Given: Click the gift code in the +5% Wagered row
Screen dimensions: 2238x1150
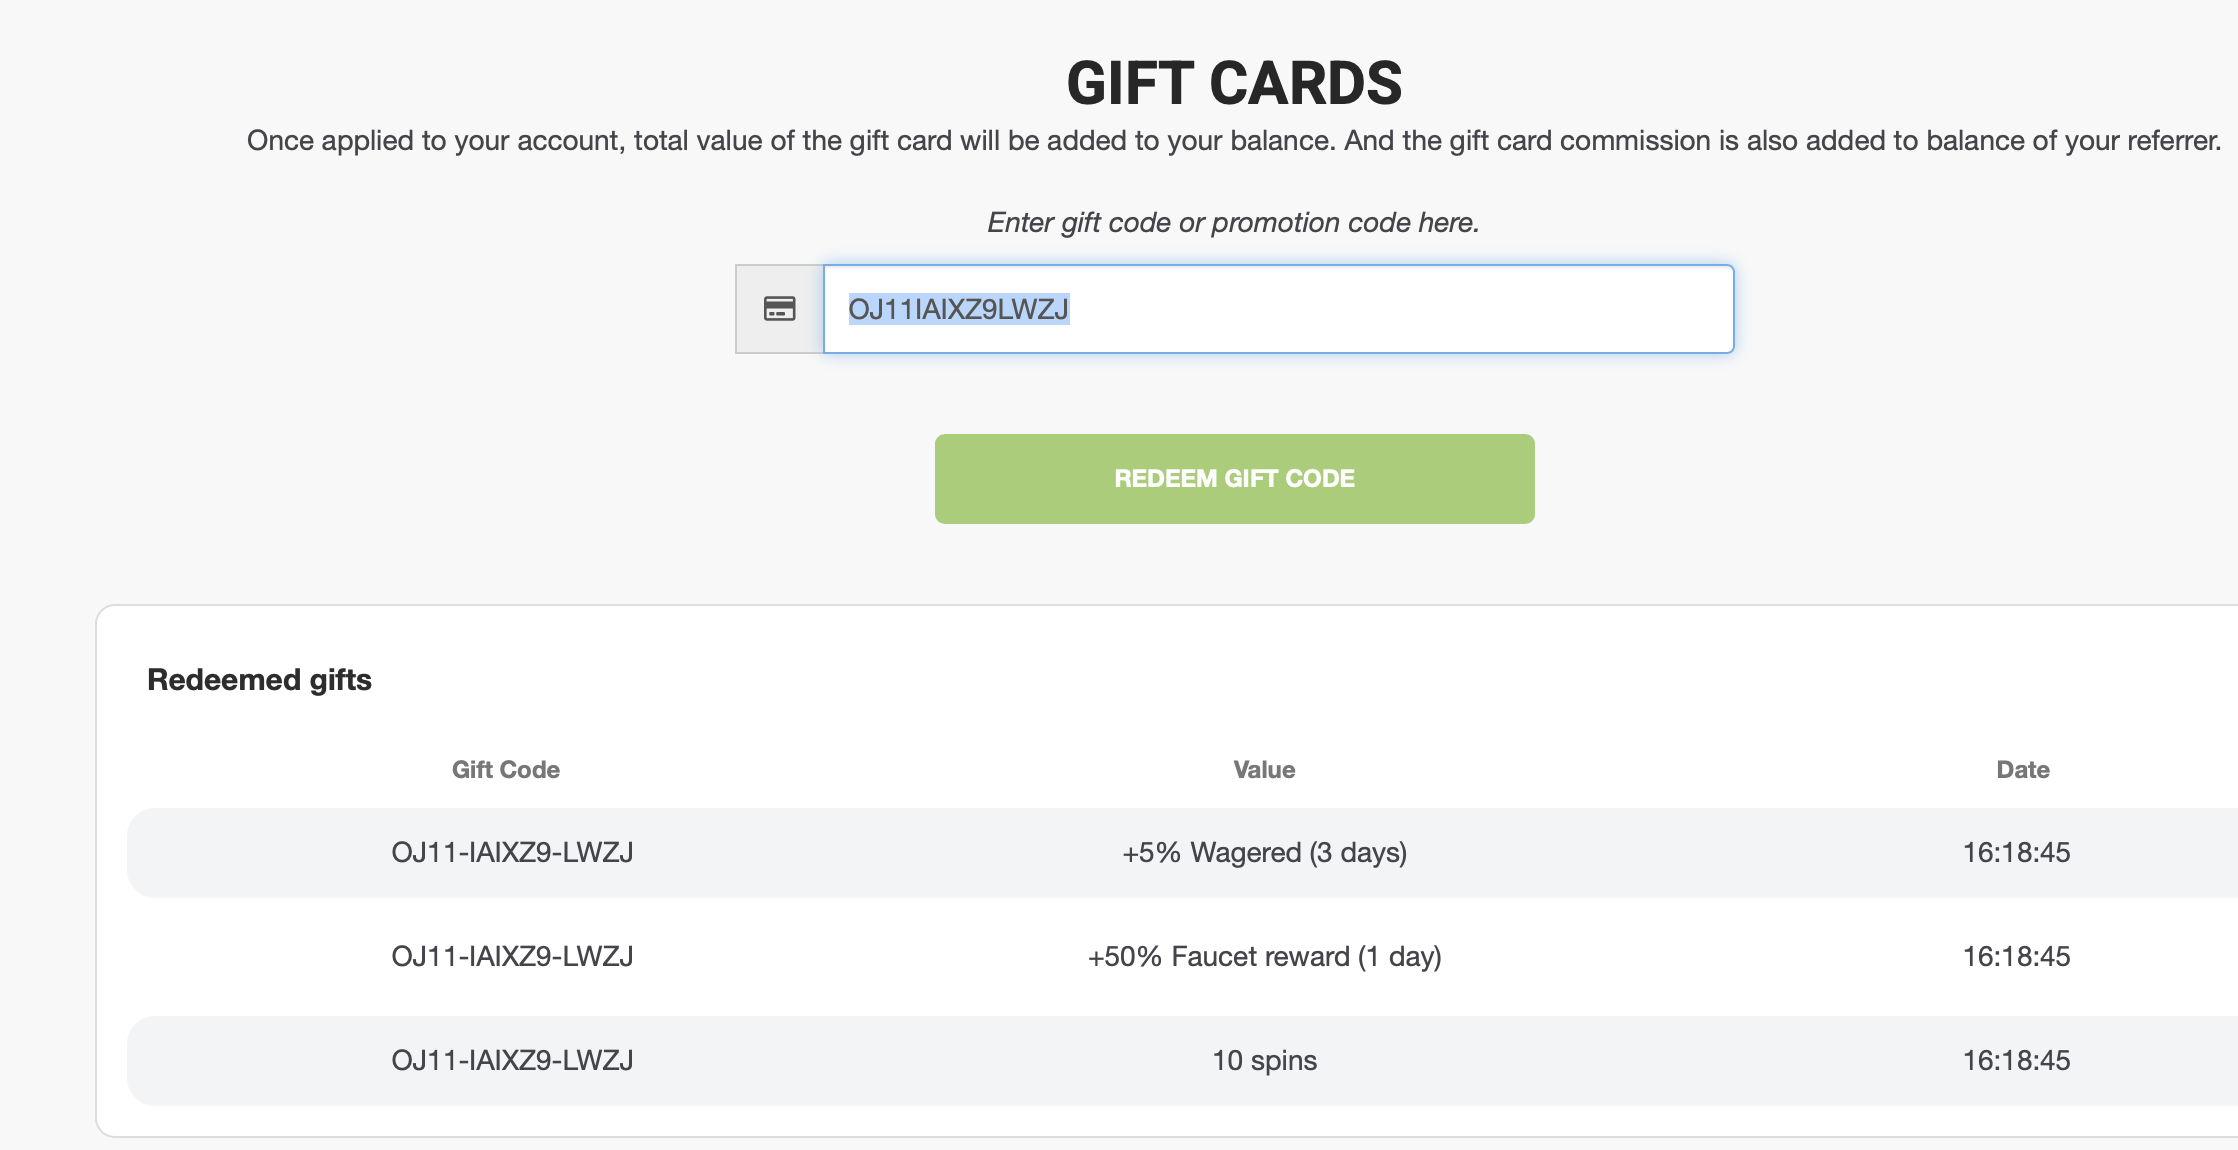Looking at the screenshot, I should tap(512, 853).
